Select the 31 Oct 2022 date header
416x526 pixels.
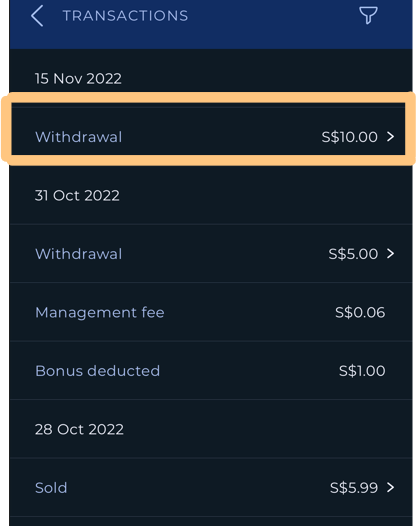77,195
